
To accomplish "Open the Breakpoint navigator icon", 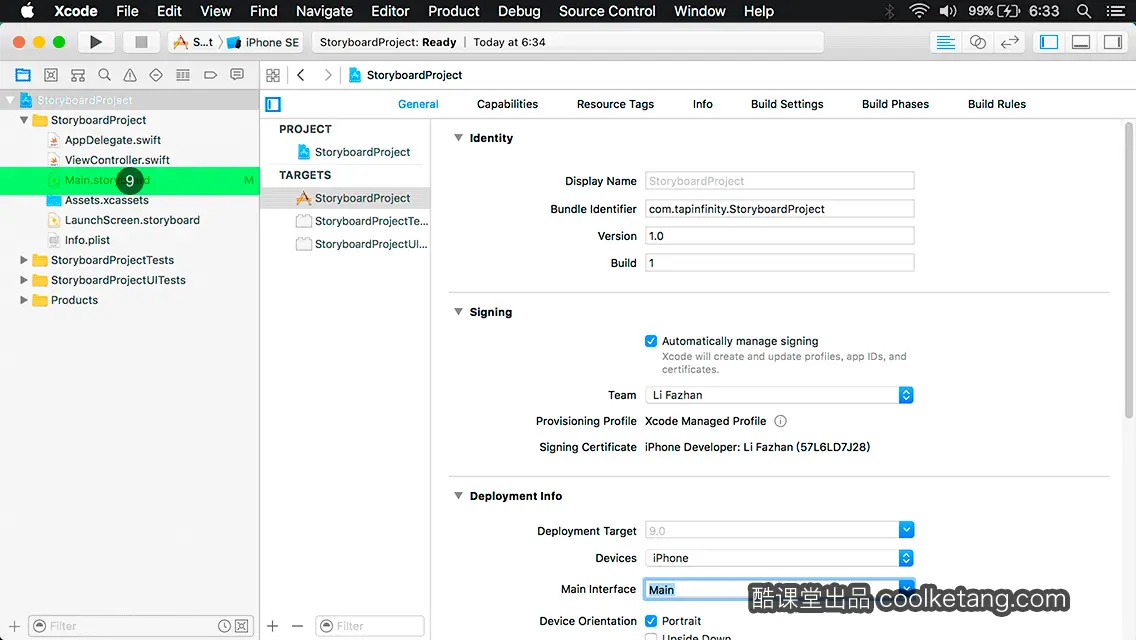I will [x=210, y=75].
